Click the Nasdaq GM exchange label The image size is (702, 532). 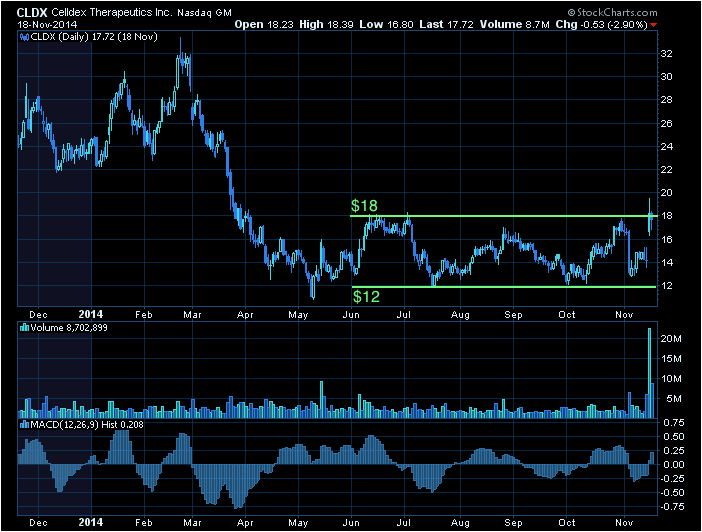(204, 13)
